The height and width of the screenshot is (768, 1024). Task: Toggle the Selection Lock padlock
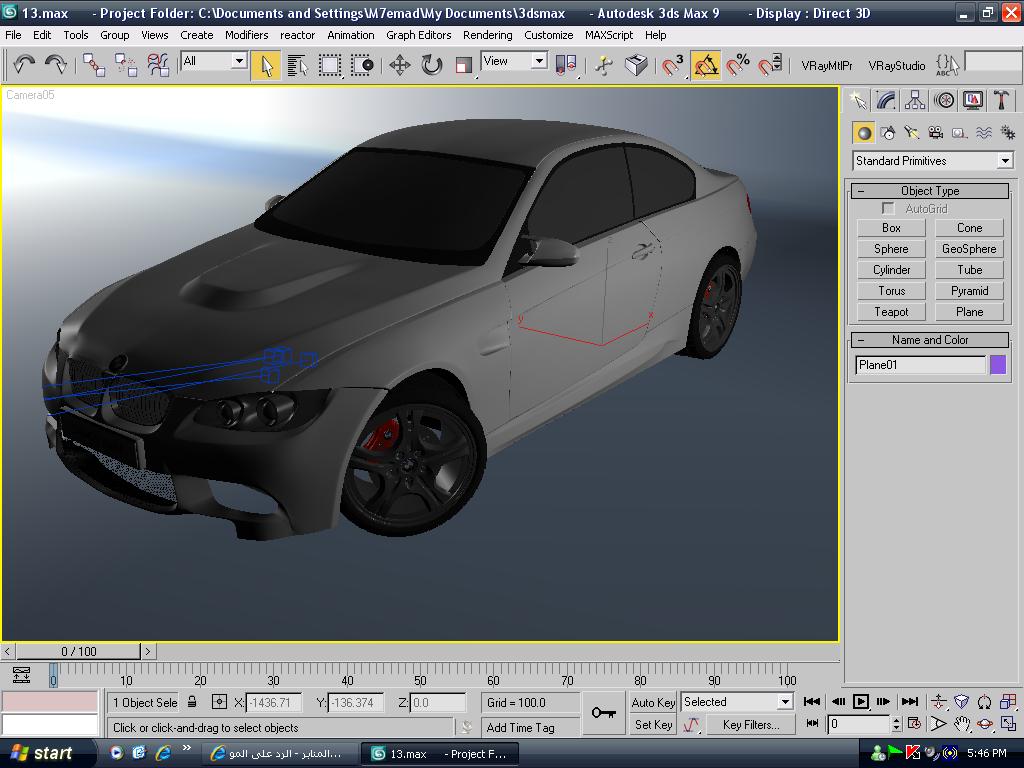192,702
